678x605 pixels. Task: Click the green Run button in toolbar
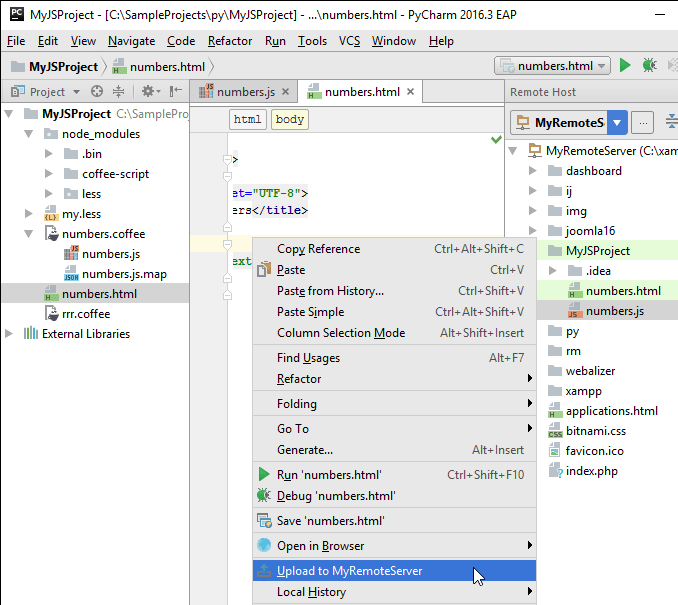pyautogui.click(x=624, y=65)
